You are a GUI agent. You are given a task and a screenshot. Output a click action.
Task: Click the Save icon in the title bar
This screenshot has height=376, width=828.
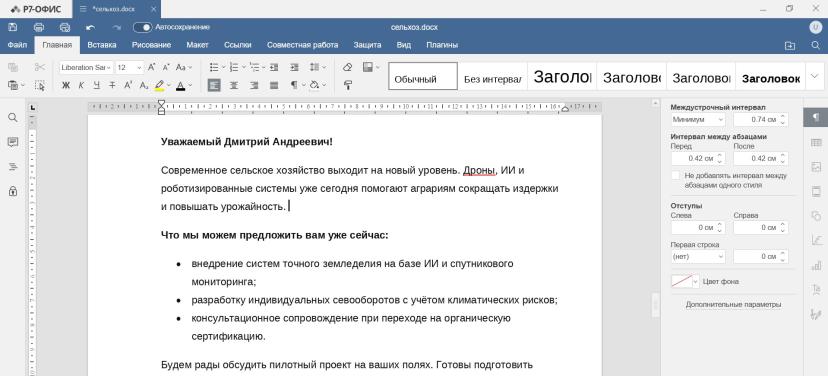(x=13, y=27)
